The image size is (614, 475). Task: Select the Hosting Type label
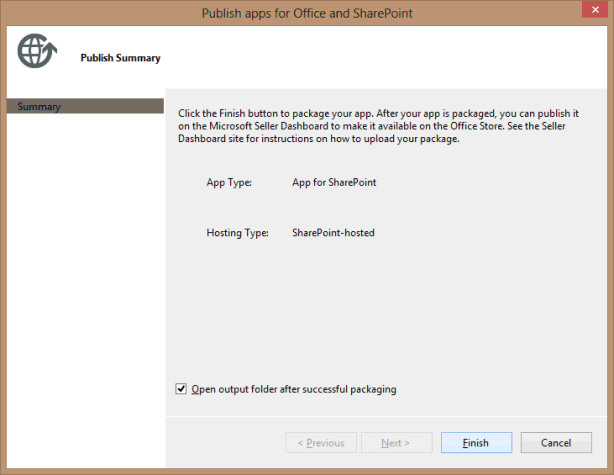(x=237, y=233)
